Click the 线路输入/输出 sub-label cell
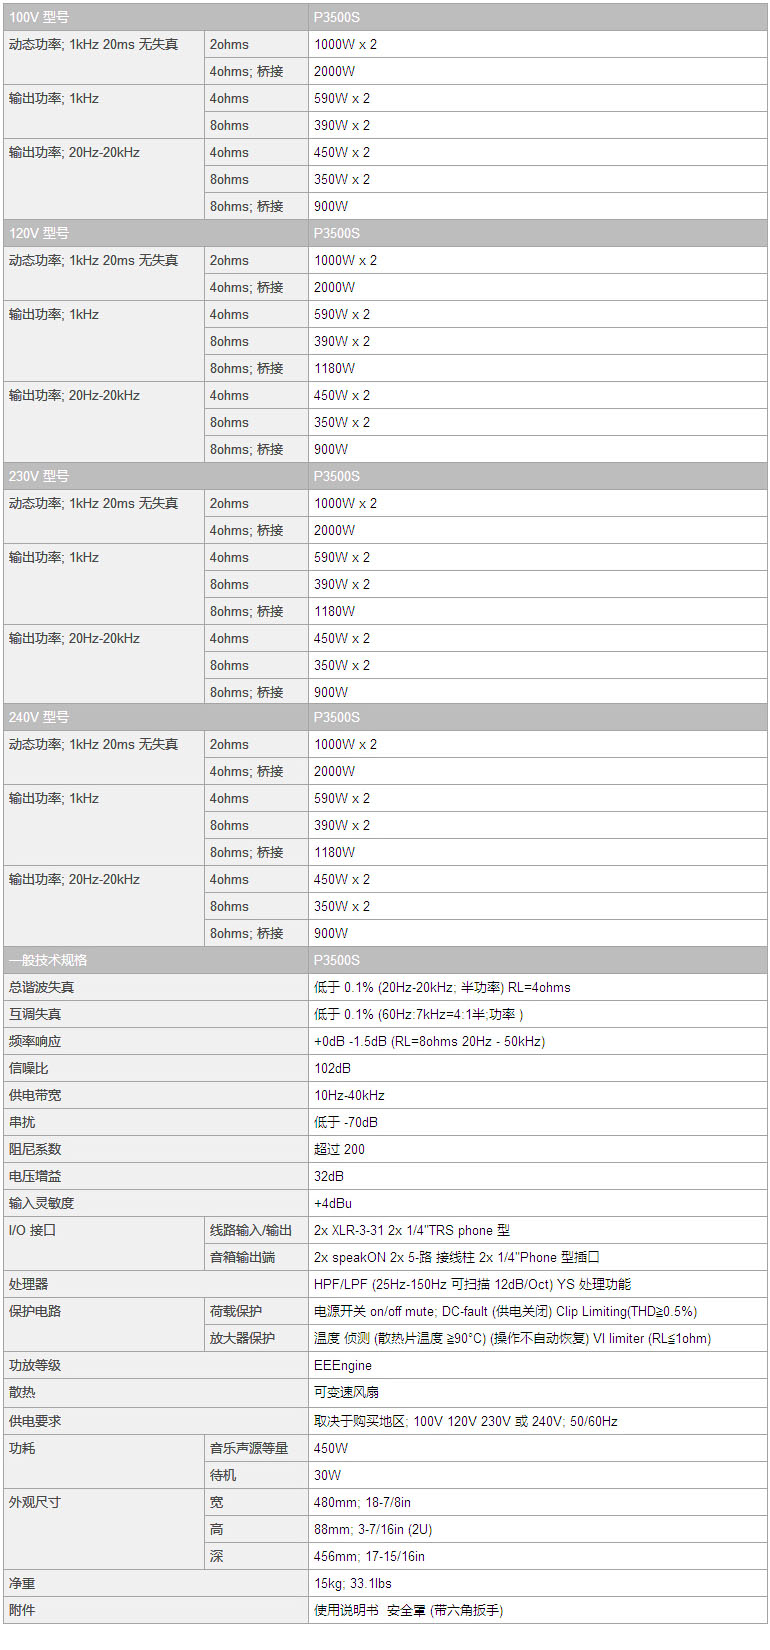The height and width of the screenshot is (1650, 770). [256, 1230]
